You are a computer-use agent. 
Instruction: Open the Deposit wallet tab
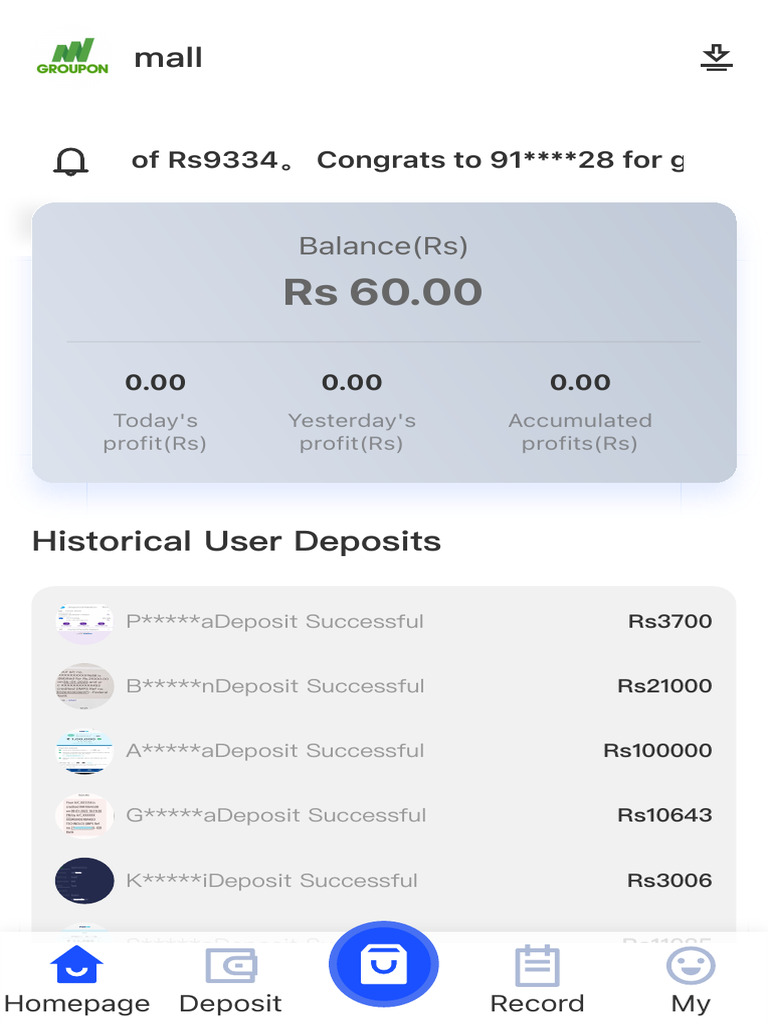pos(231,967)
